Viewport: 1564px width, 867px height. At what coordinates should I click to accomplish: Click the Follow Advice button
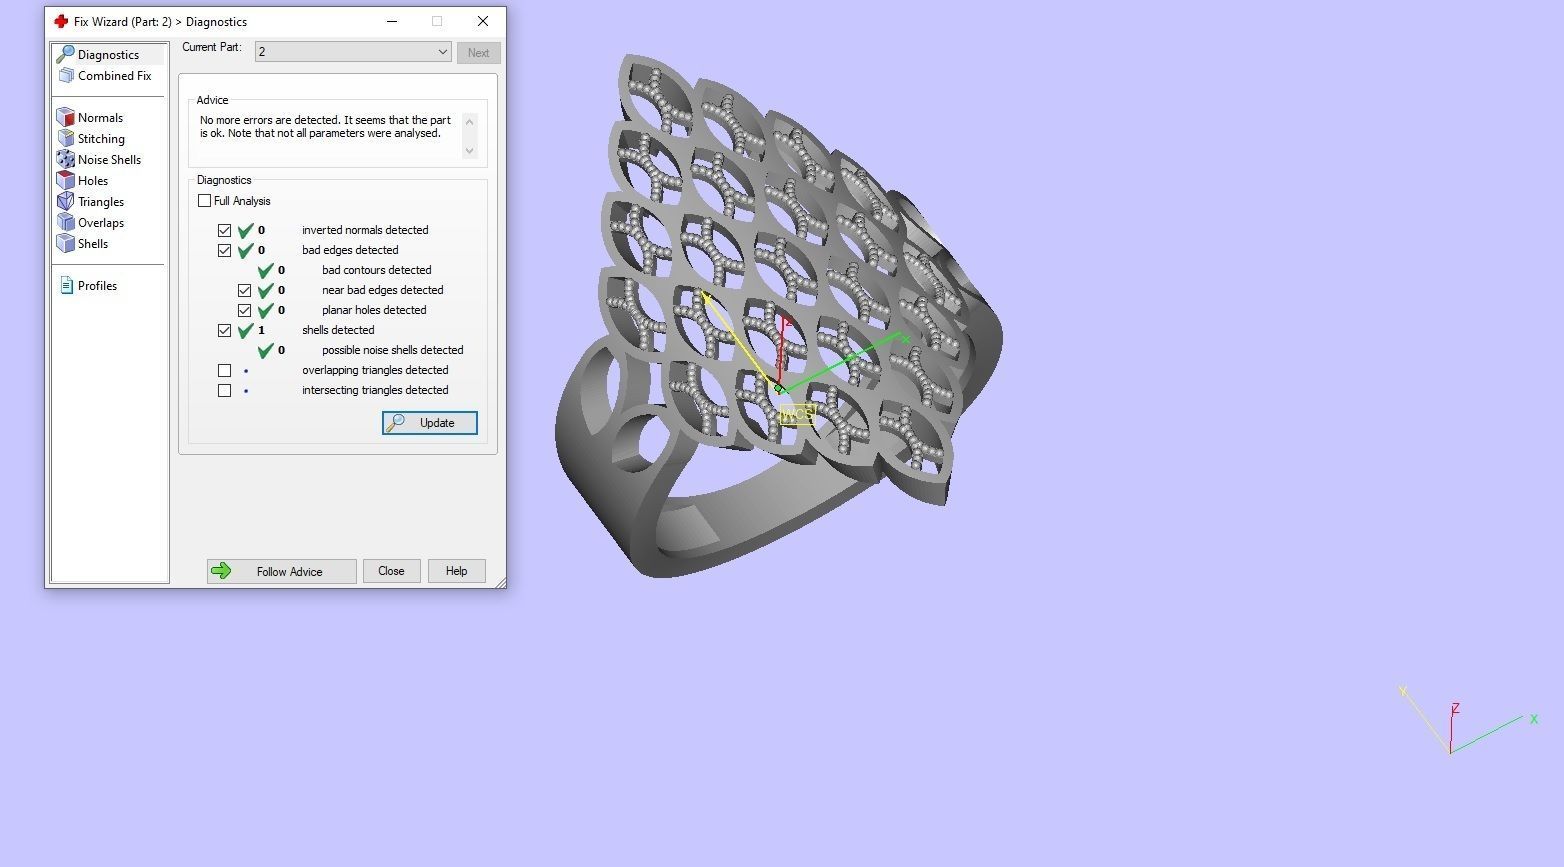pyautogui.click(x=281, y=571)
